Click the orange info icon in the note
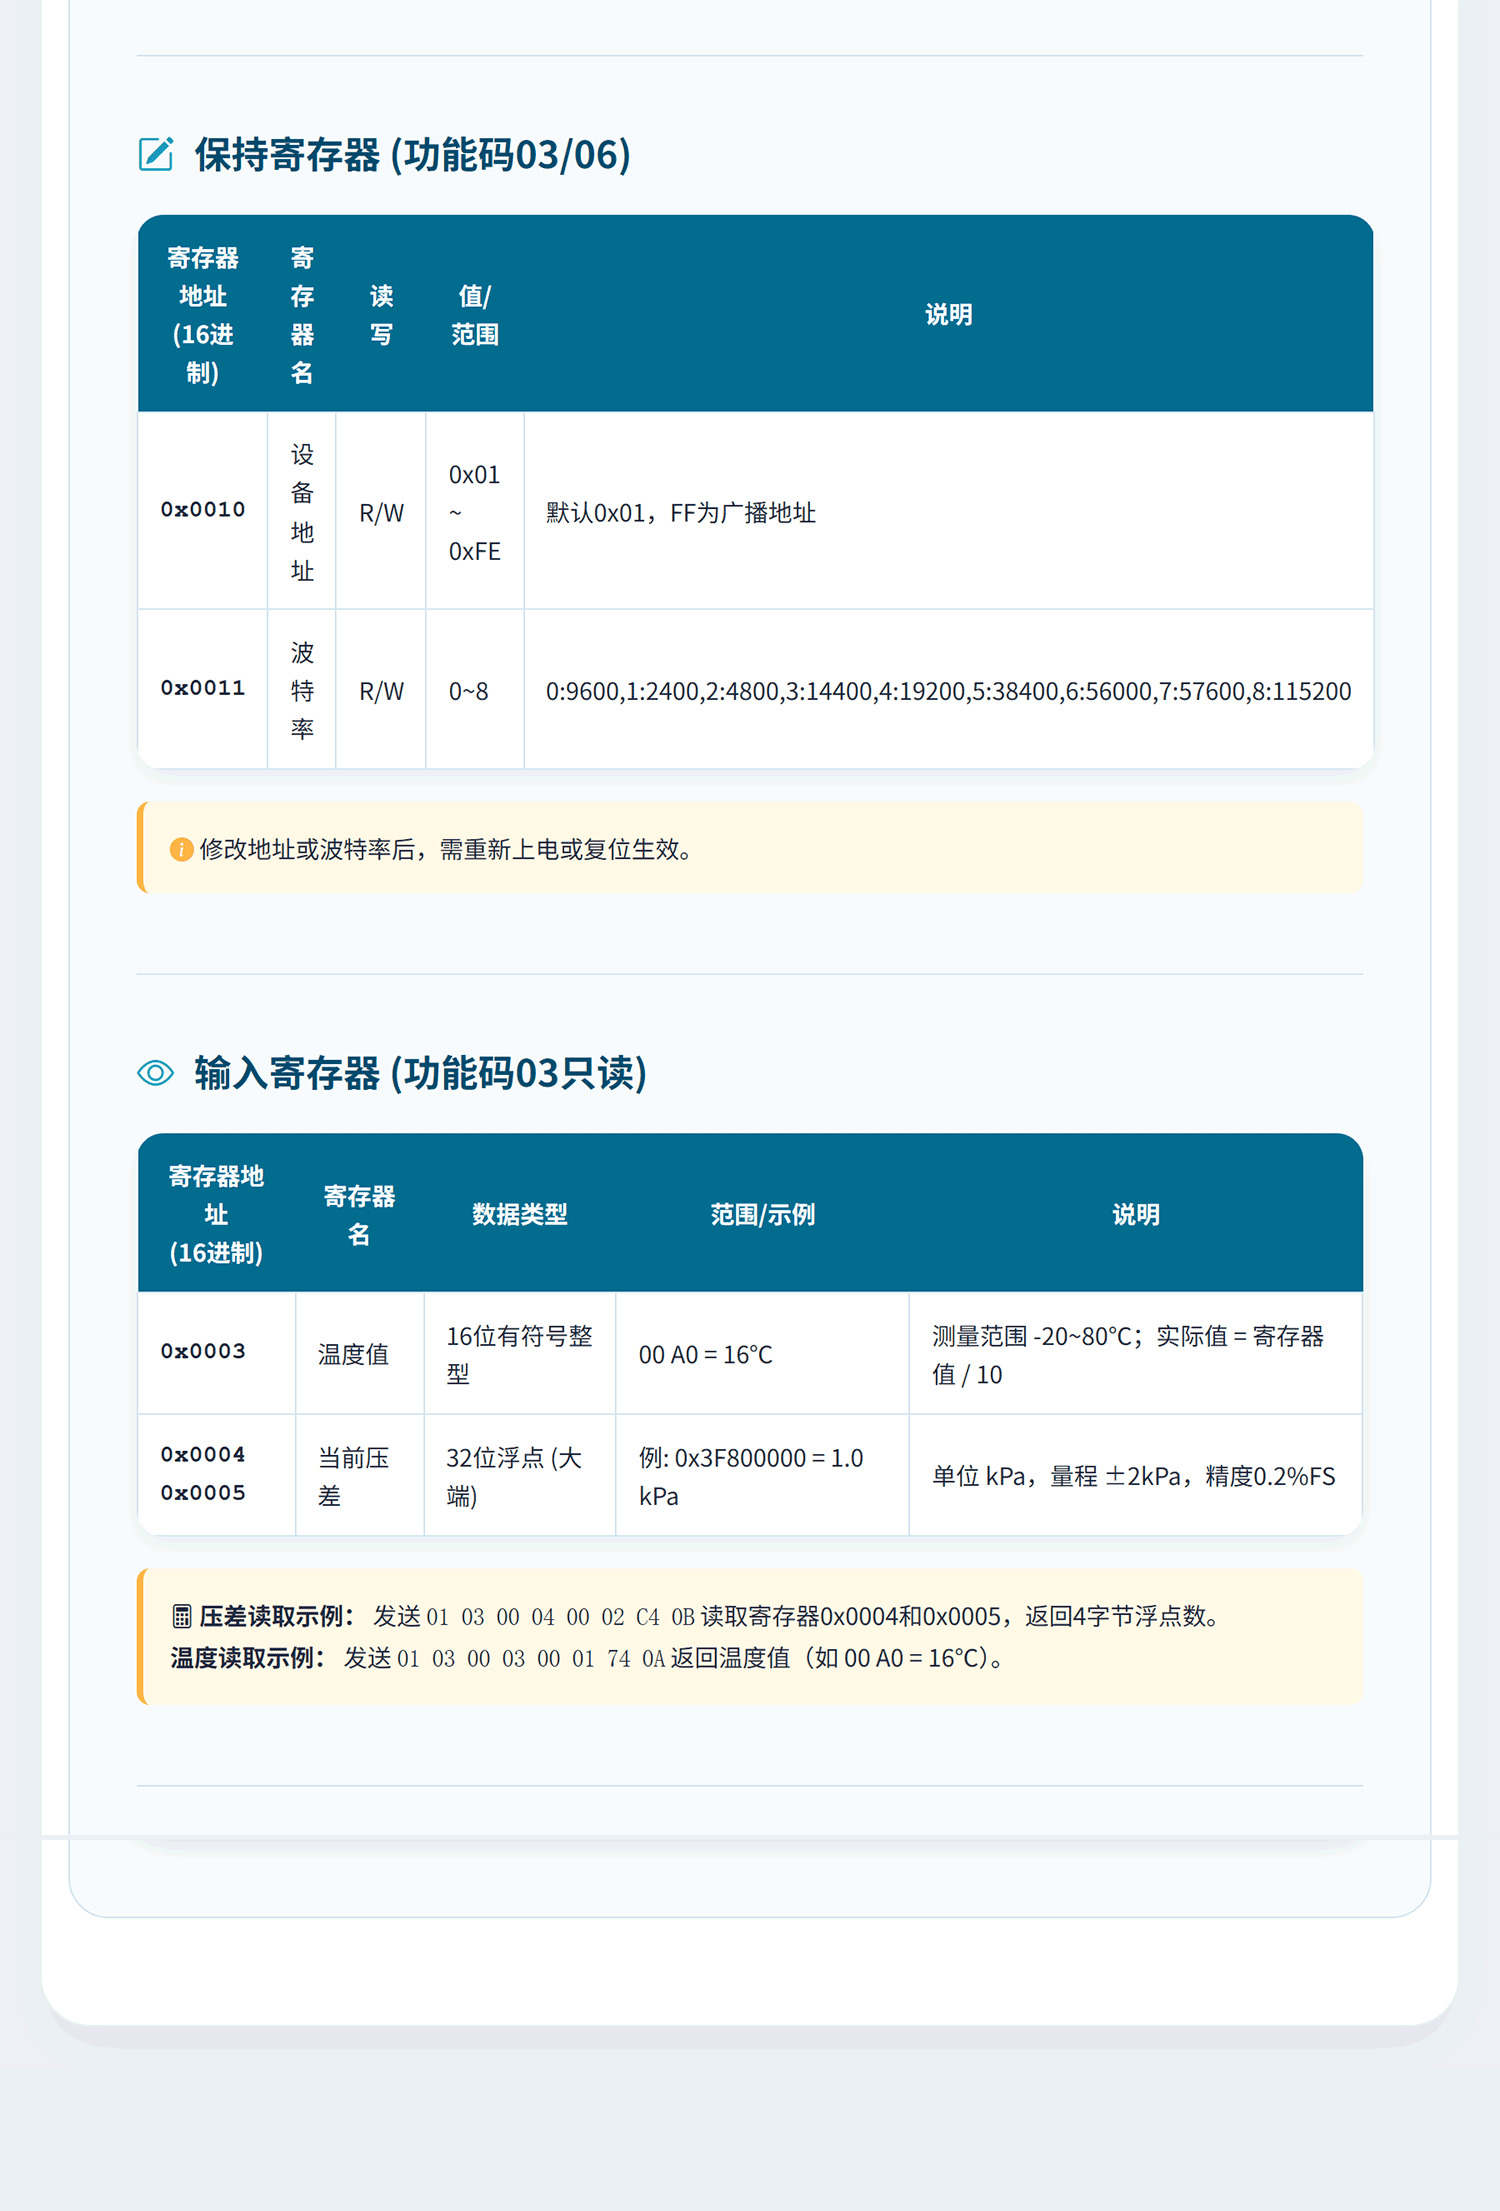 pyautogui.click(x=181, y=849)
